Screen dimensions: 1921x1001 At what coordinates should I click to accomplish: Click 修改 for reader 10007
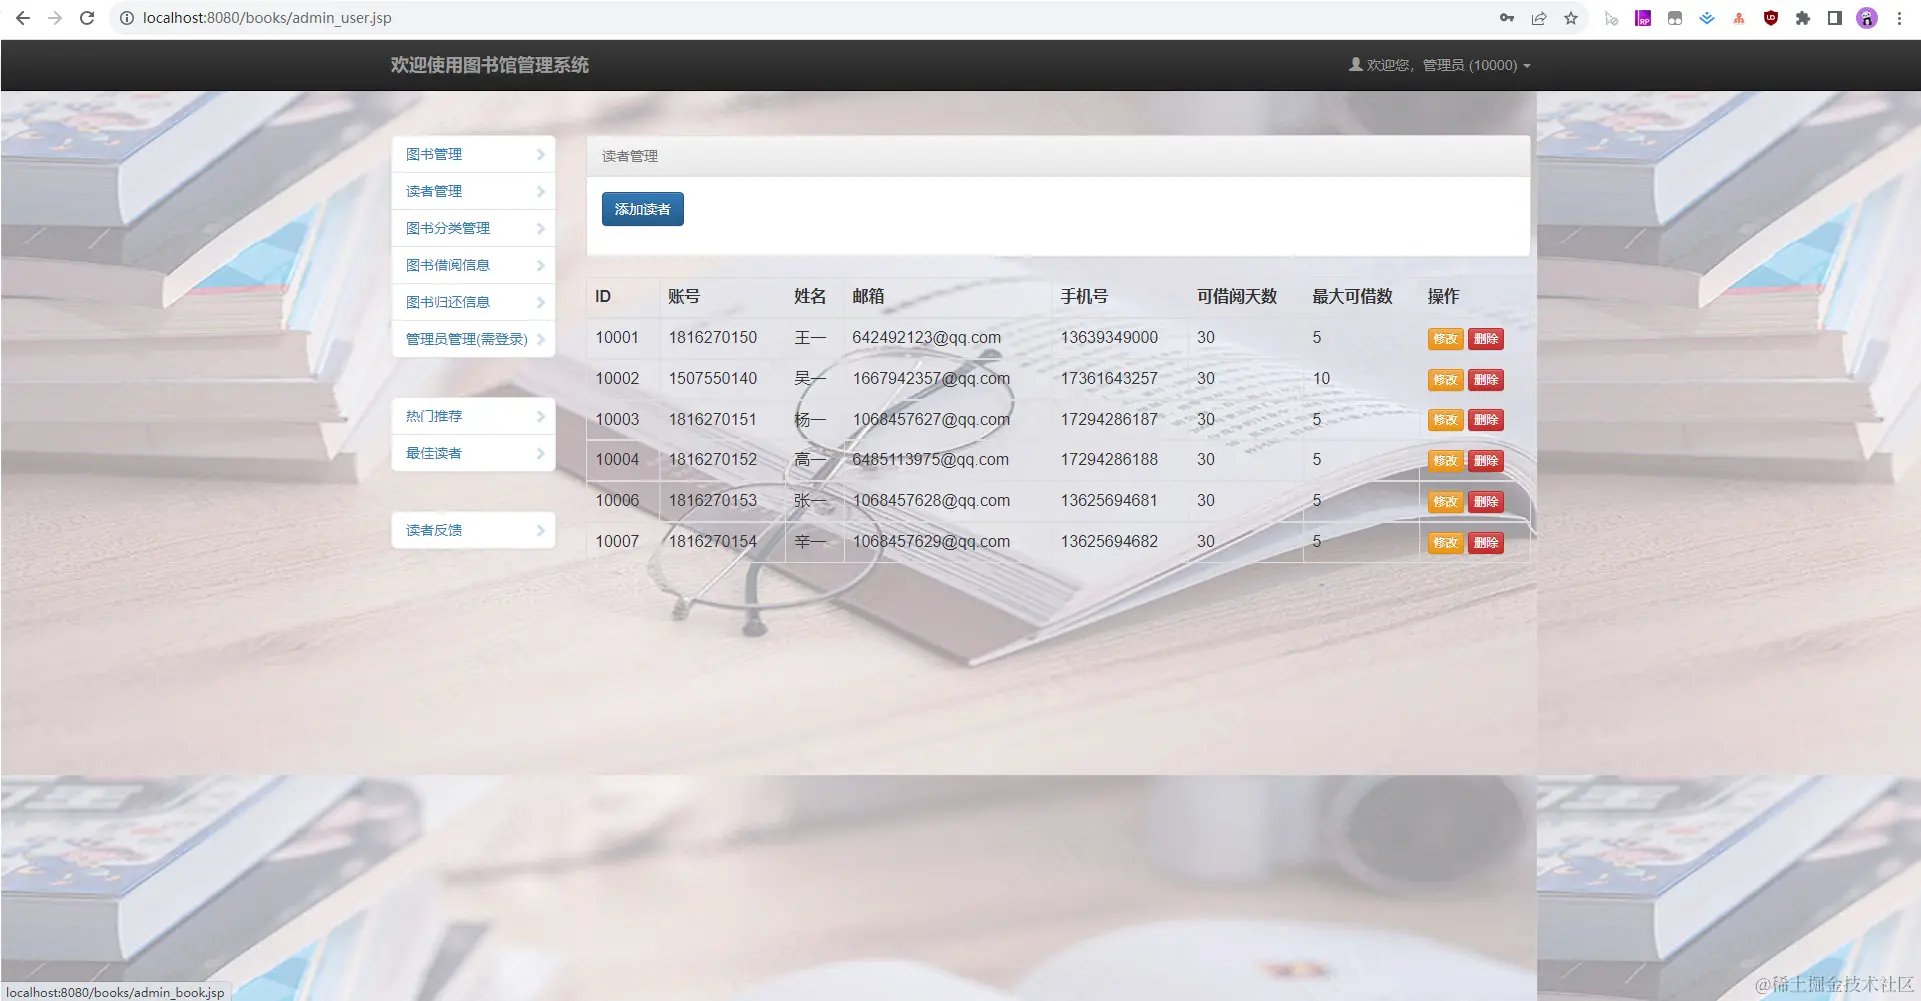point(1445,543)
